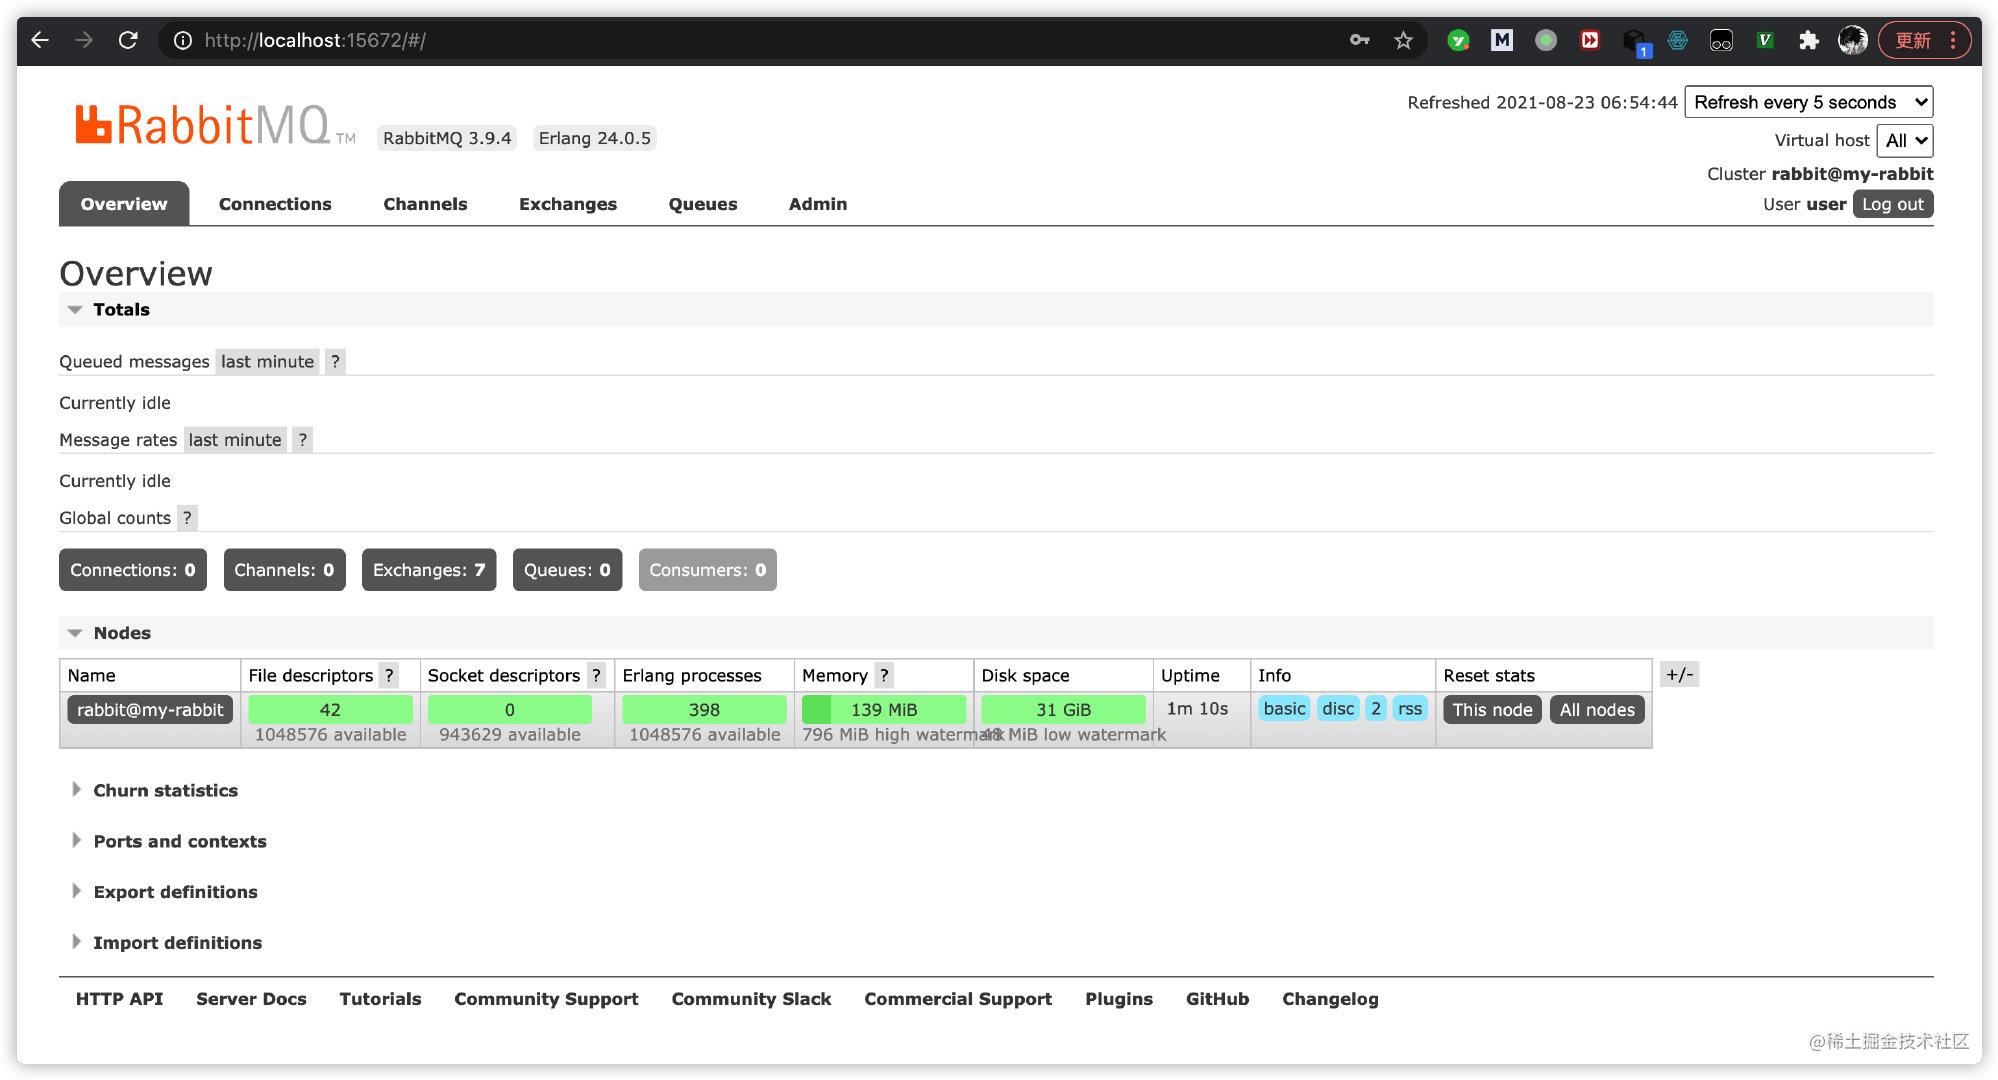The height and width of the screenshot is (1080, 1998).
Task: Click the Global counts help icon
Action: click(x=187, y=518)
